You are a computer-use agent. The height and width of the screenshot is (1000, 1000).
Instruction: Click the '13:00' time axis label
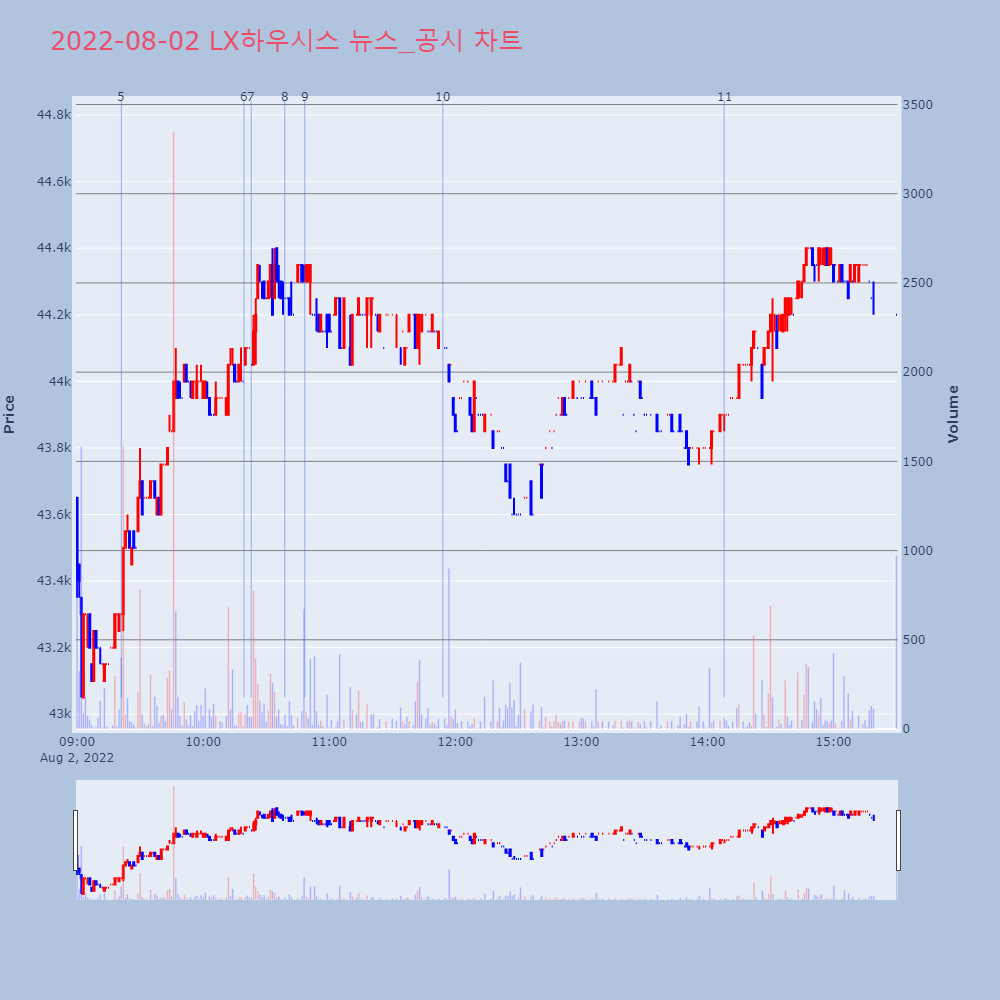(x=582, y=742)
